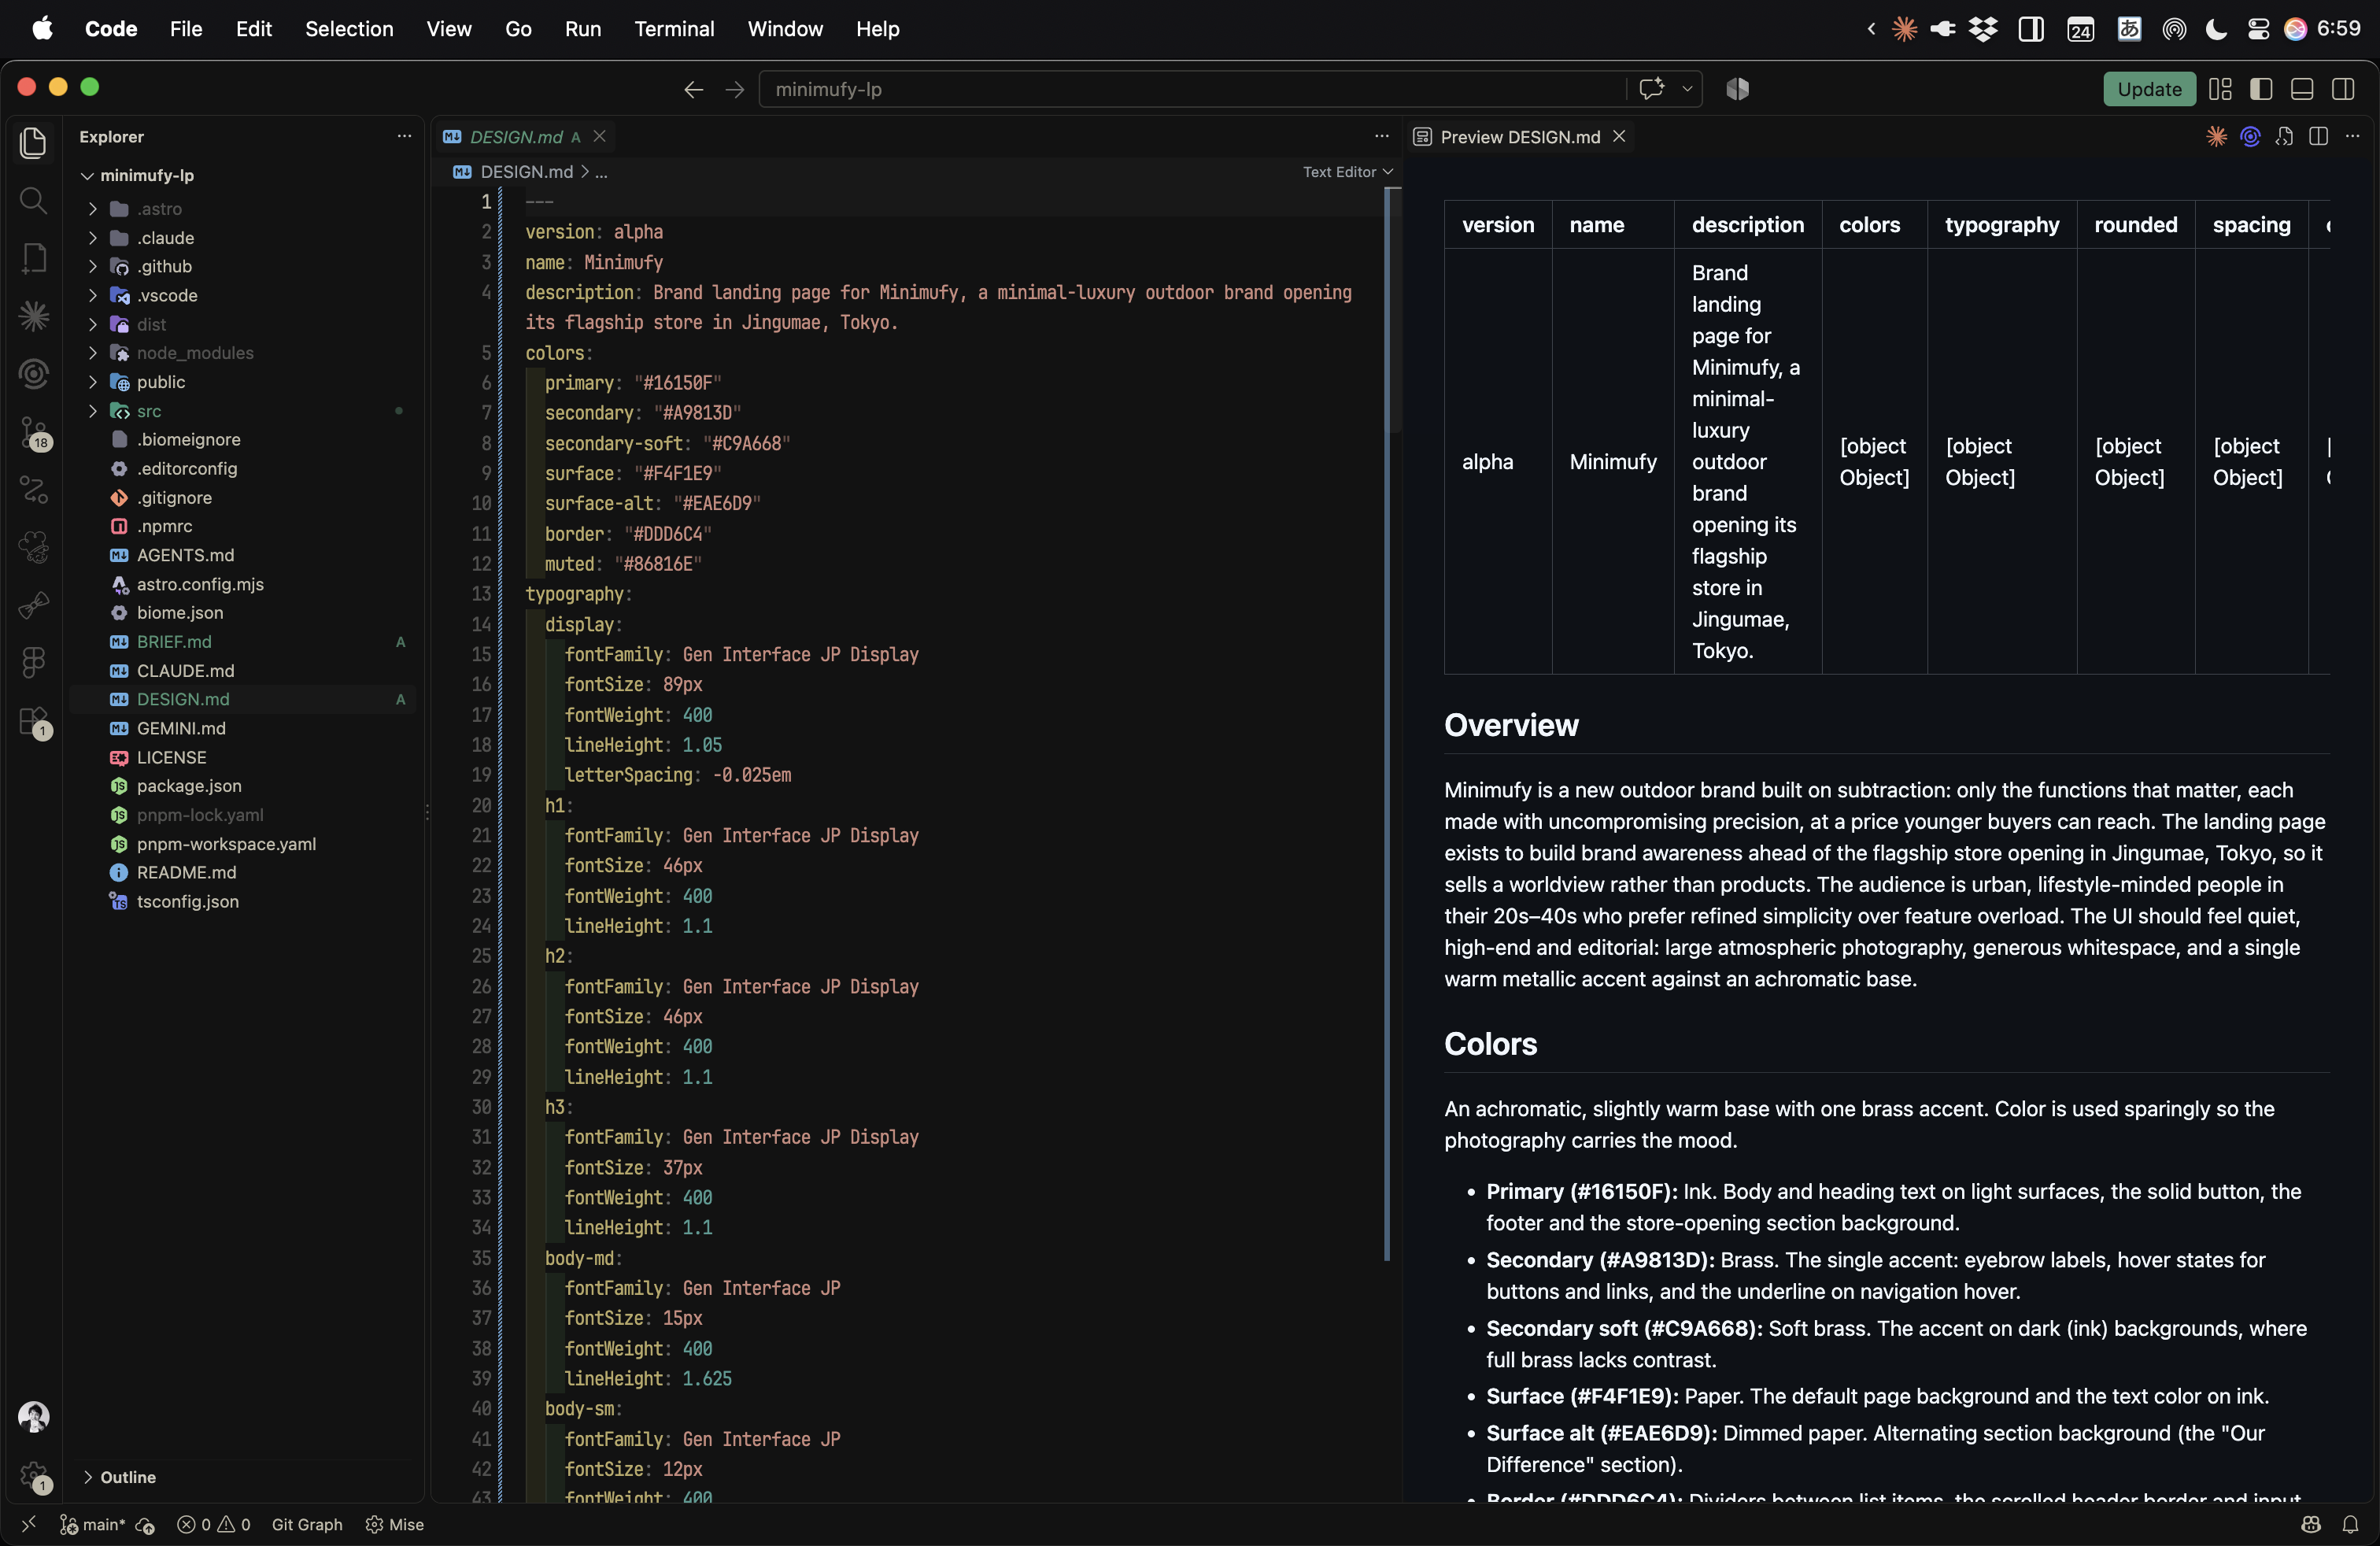Screen dimensions: 2380x1546
Task: Toggle the primary side bar visibility
Action: coord(2261,89)
